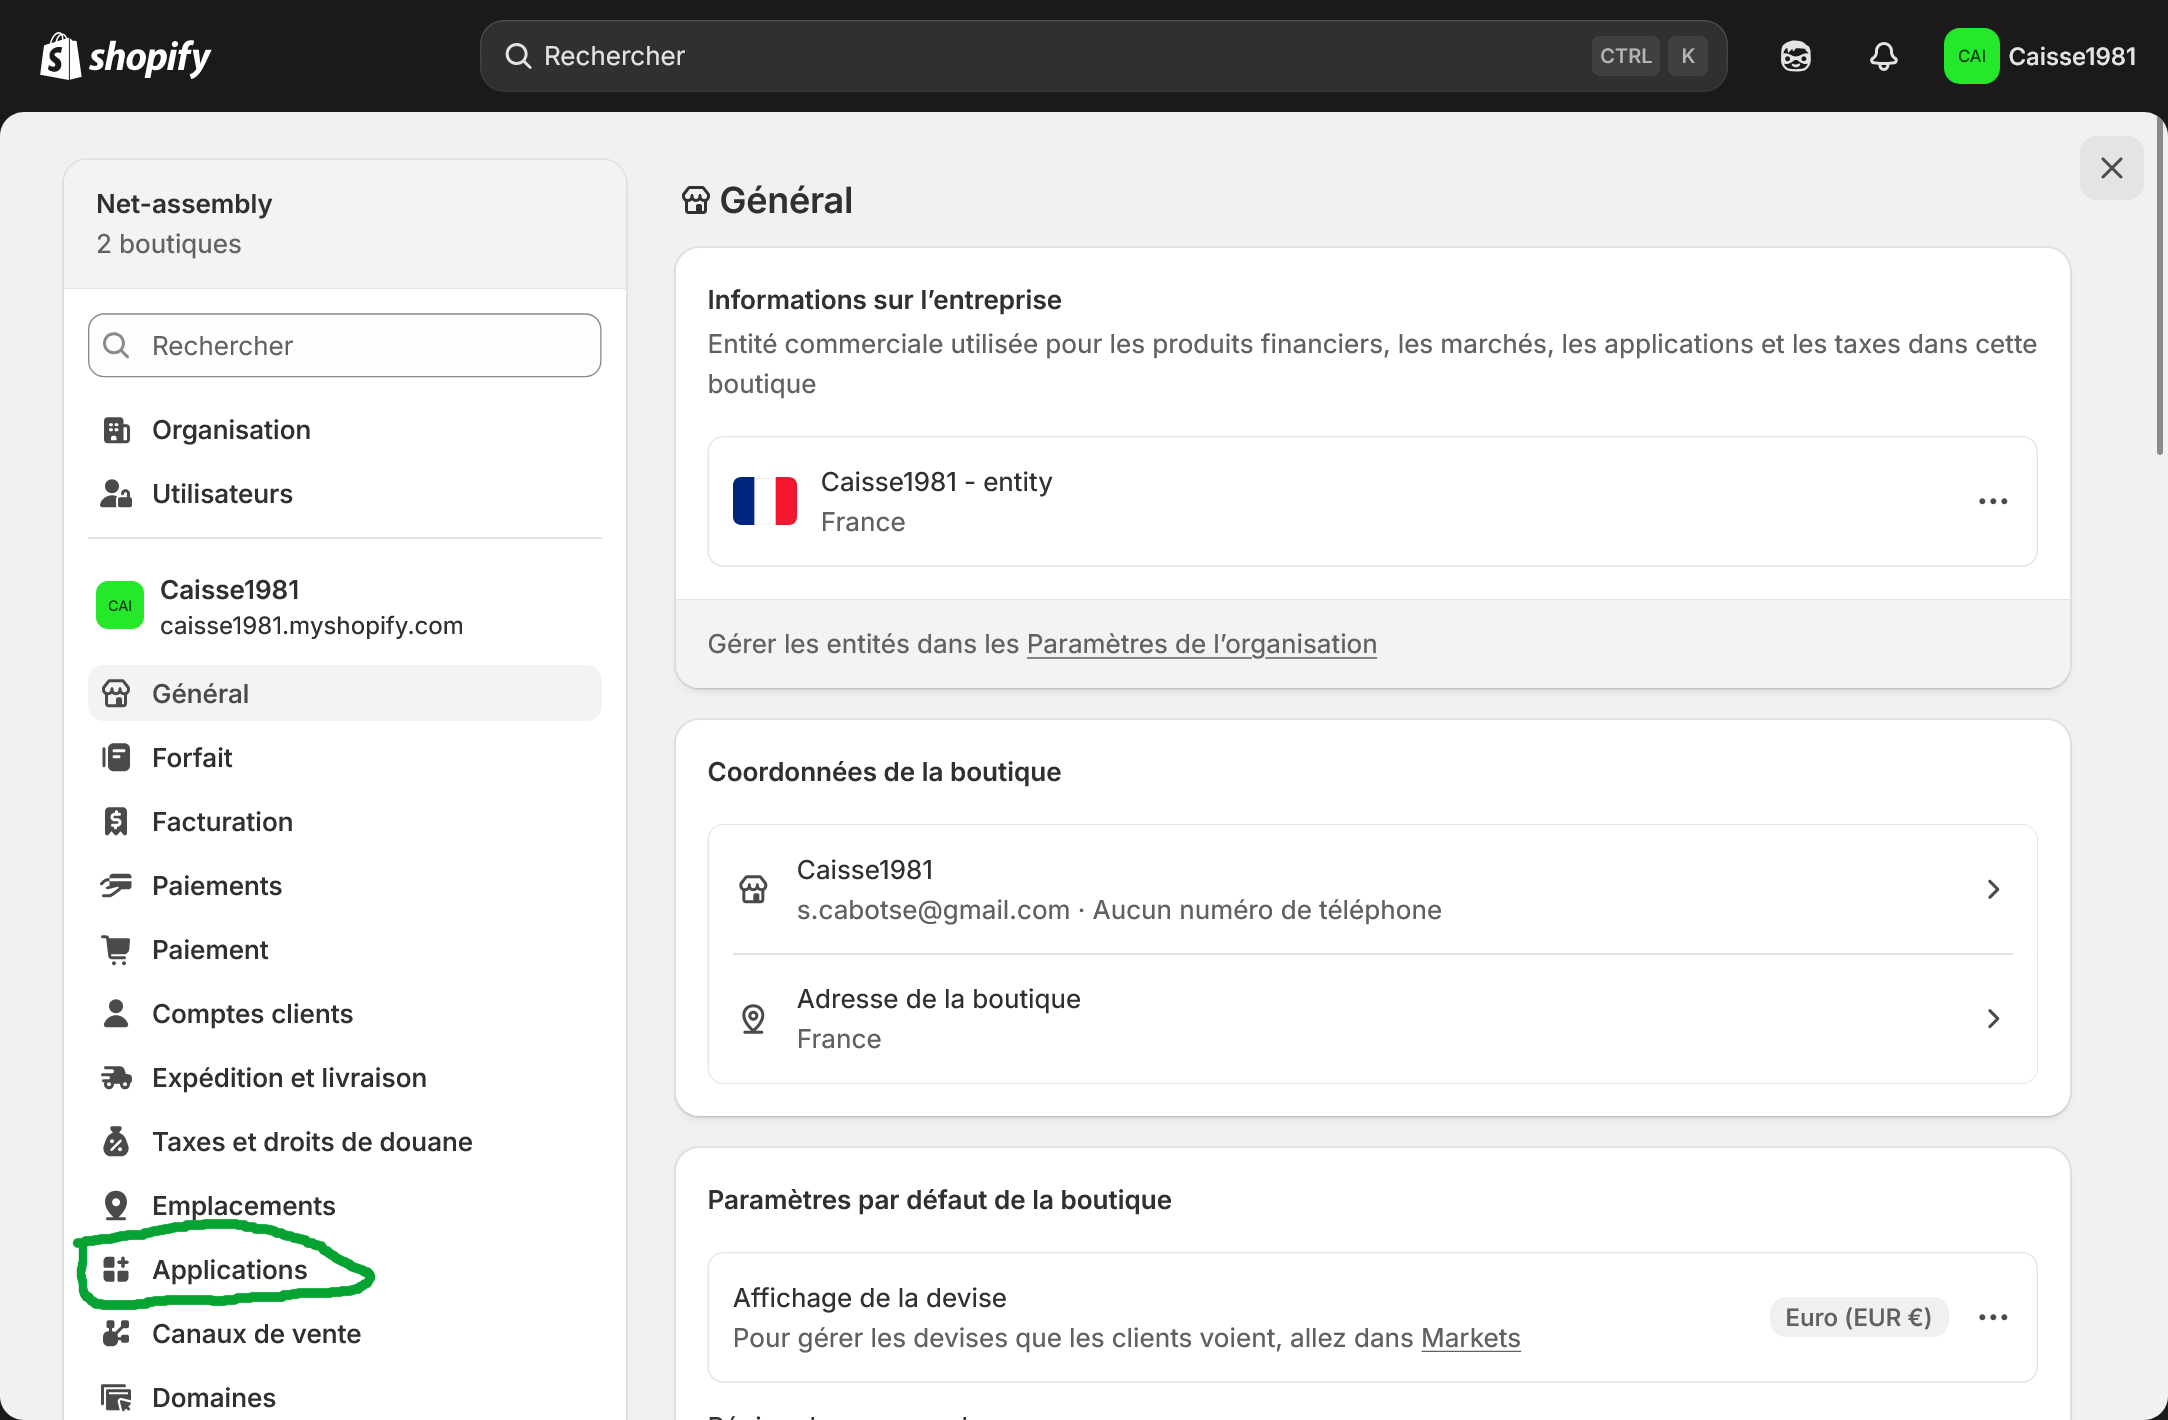Click the top Rechercher search bar

coord(1103,56)
